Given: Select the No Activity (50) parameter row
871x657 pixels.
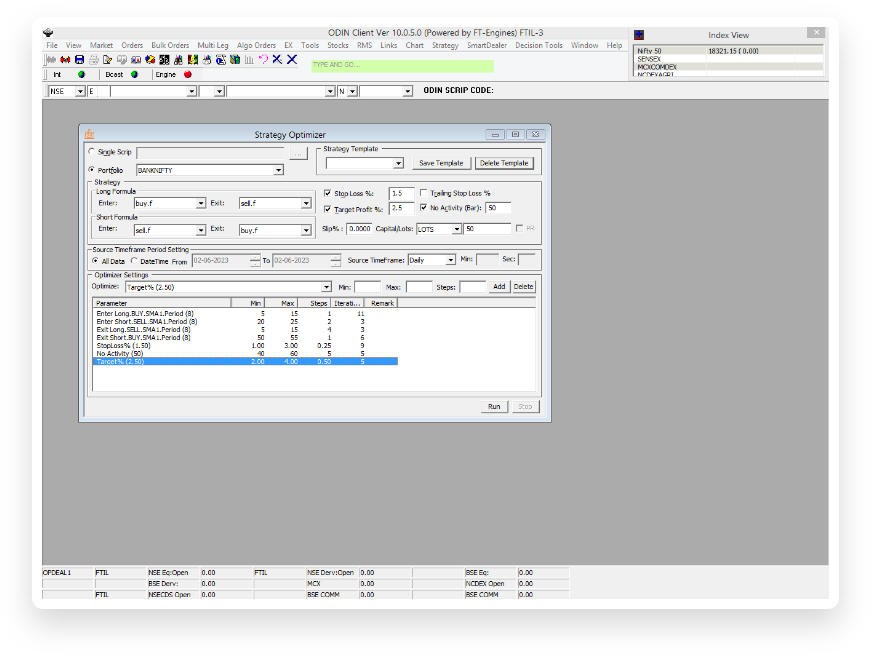Looking at the screenshot, I should coord(244,353).
